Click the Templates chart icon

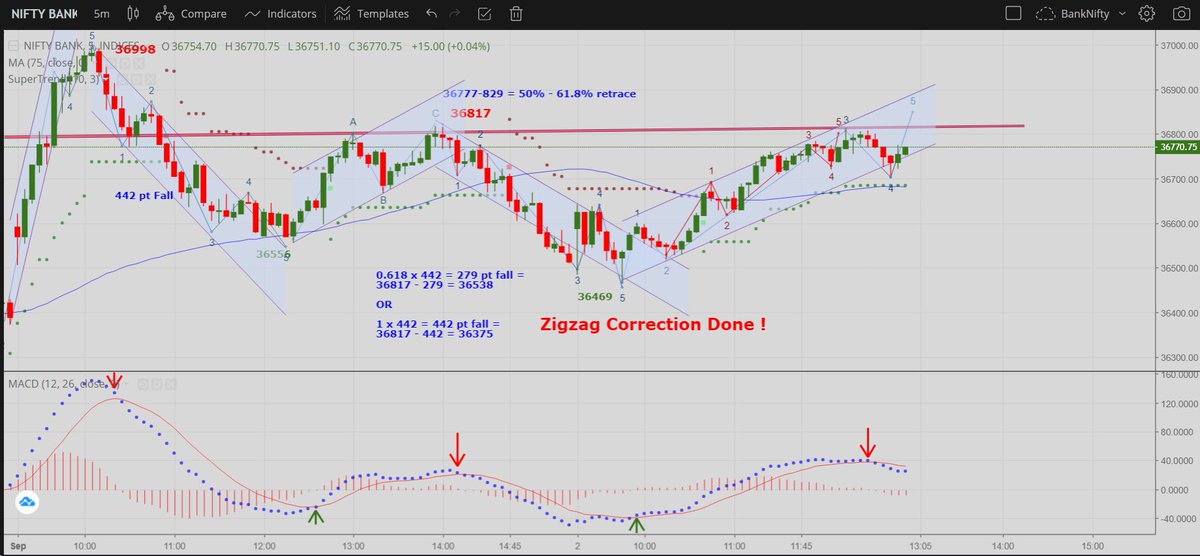pyautogui.click(x=342, y=14)
